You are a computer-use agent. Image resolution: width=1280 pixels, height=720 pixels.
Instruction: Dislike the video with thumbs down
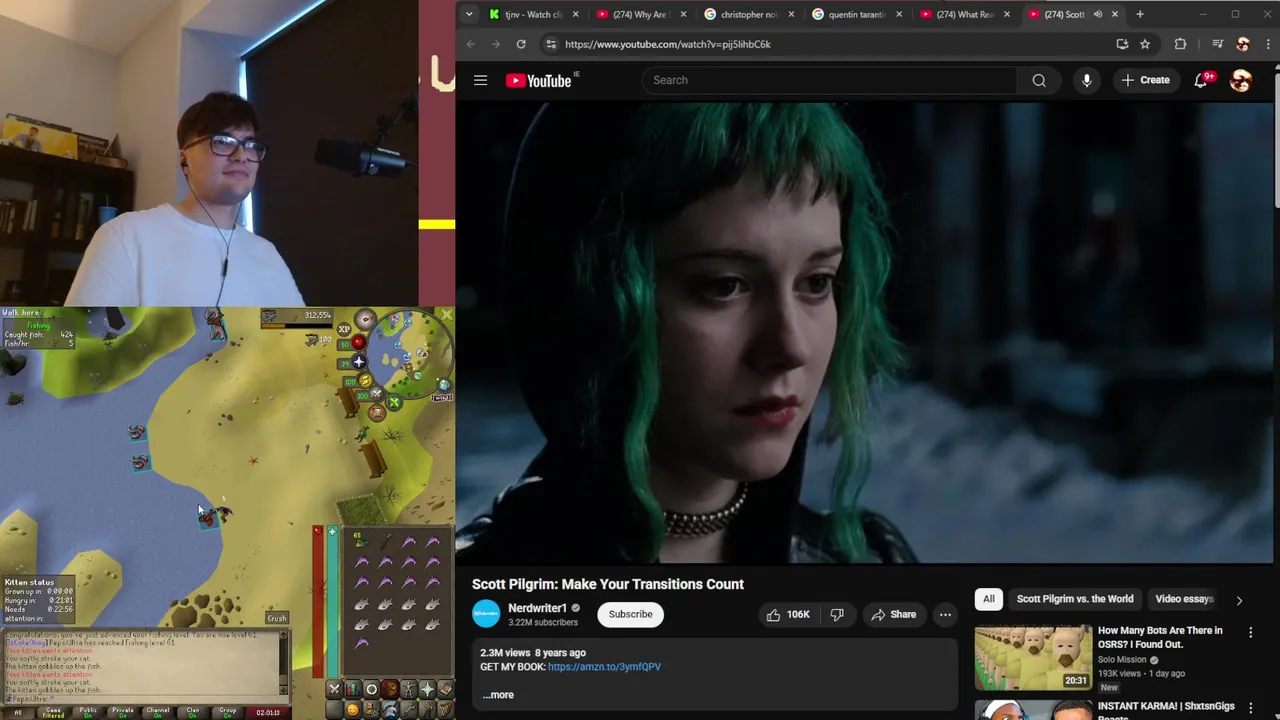coord(837,615)
